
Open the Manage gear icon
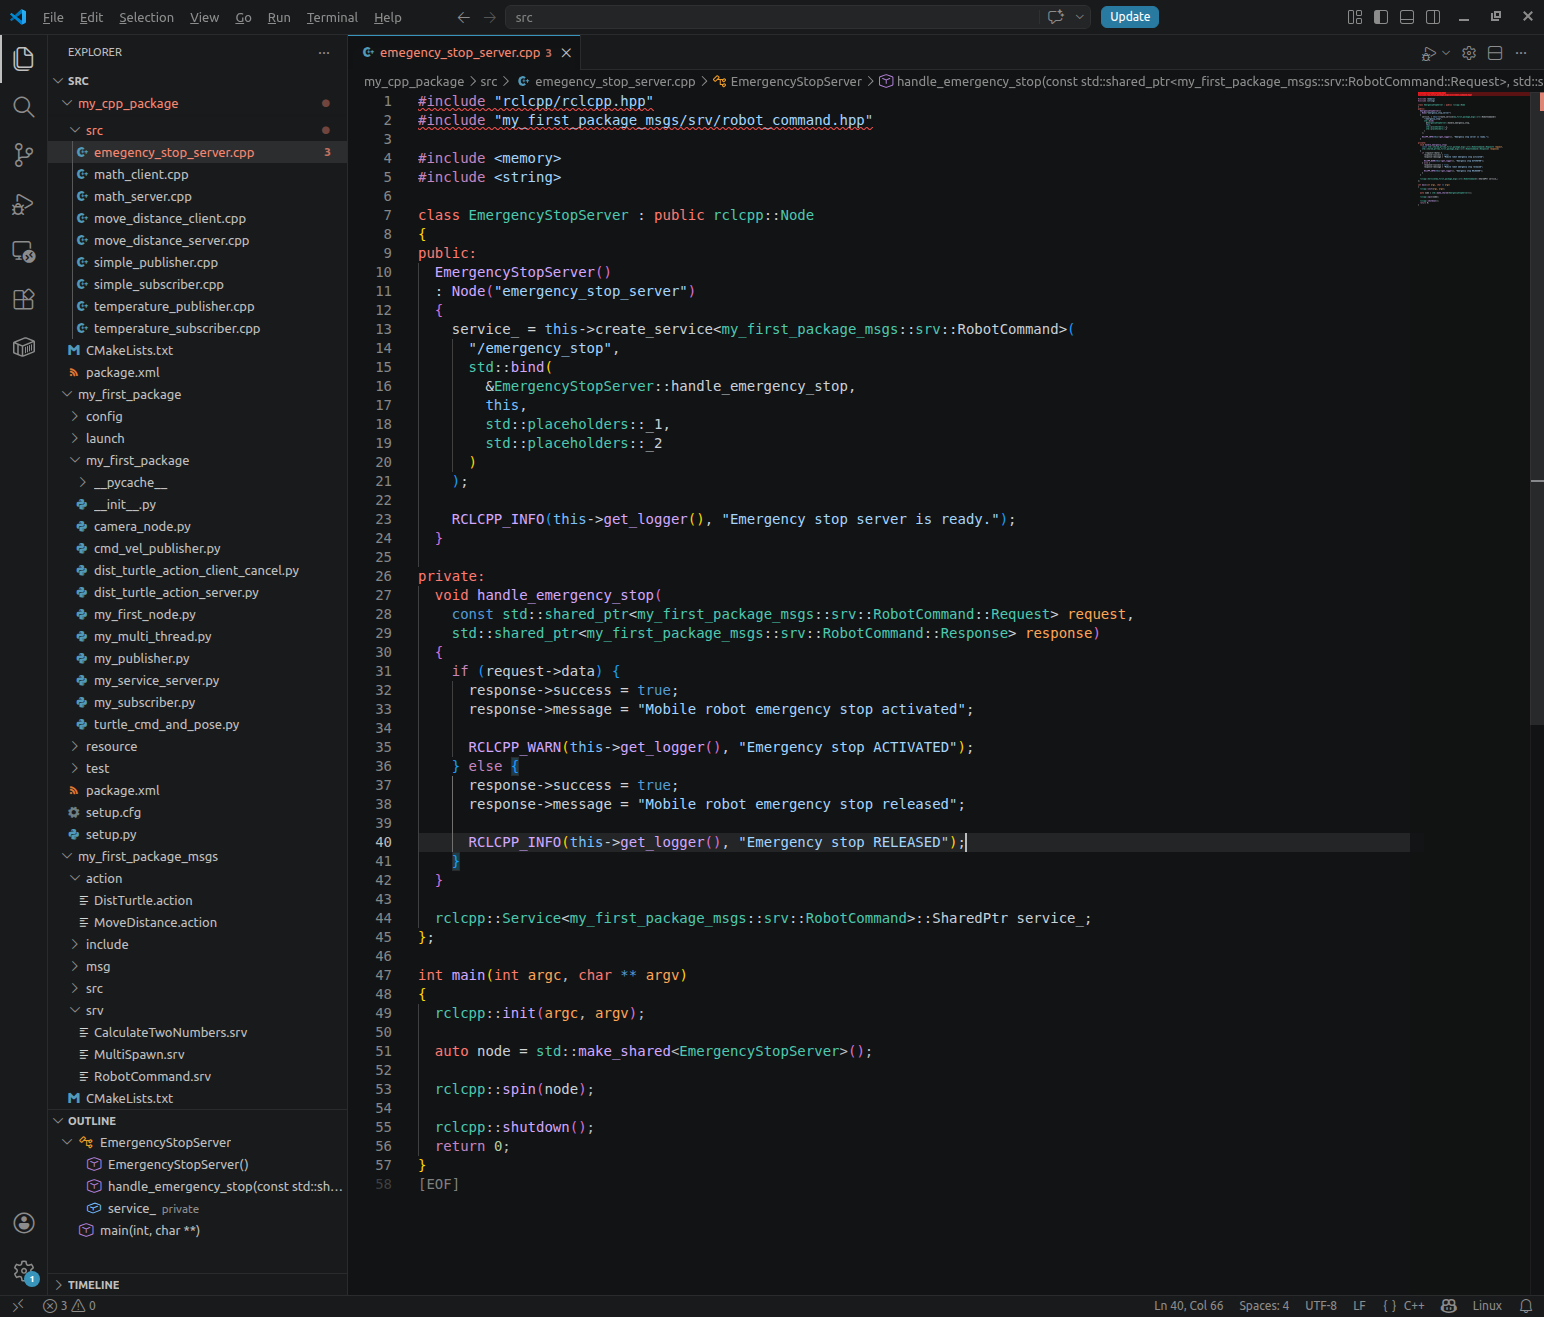pyautogui.click(x=24, y=1271)
